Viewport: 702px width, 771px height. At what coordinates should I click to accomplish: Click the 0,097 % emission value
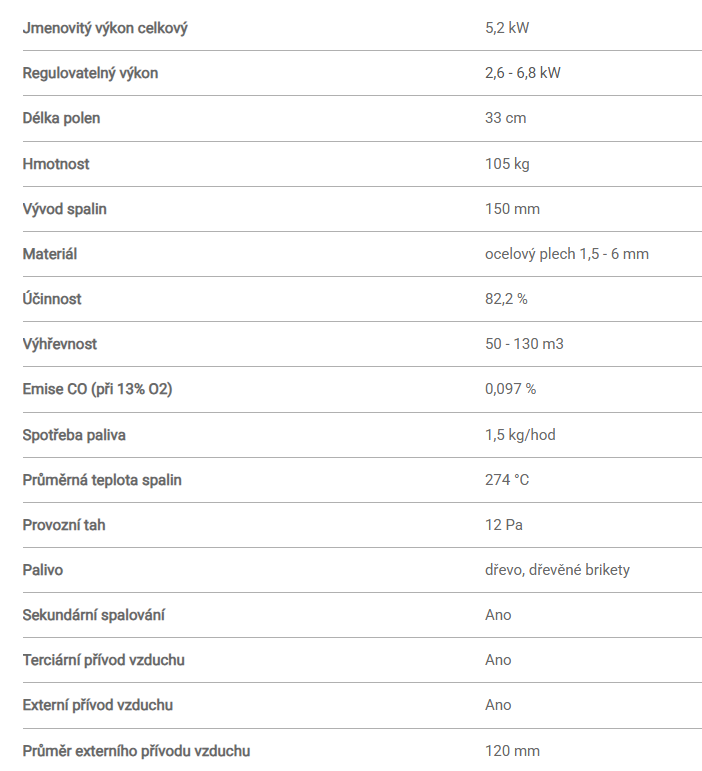click(x=510, y=389)
